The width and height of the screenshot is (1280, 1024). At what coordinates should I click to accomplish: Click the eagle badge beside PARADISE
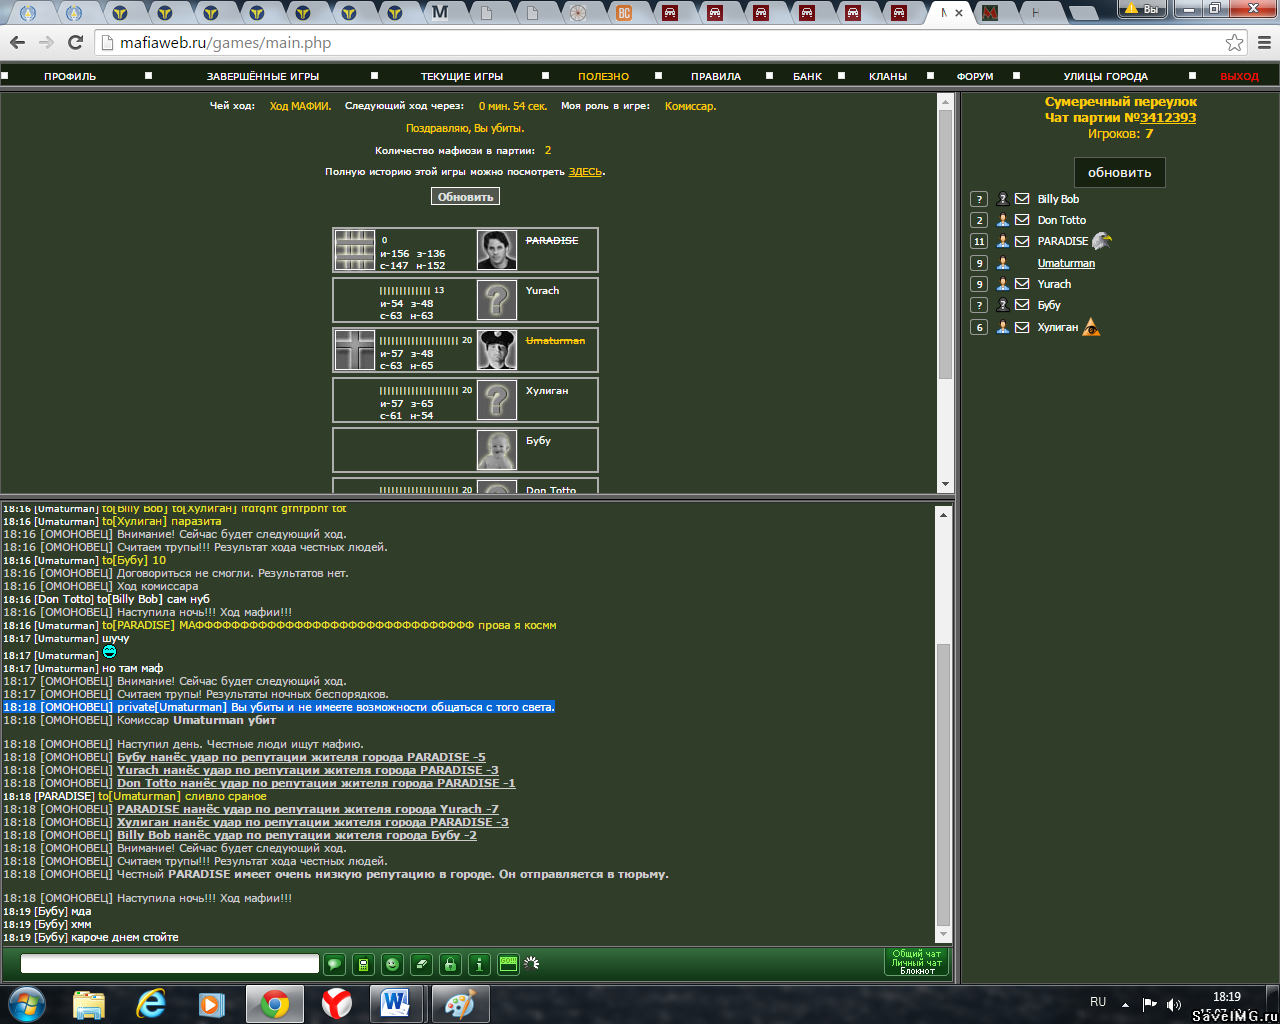coord(1101,241)
